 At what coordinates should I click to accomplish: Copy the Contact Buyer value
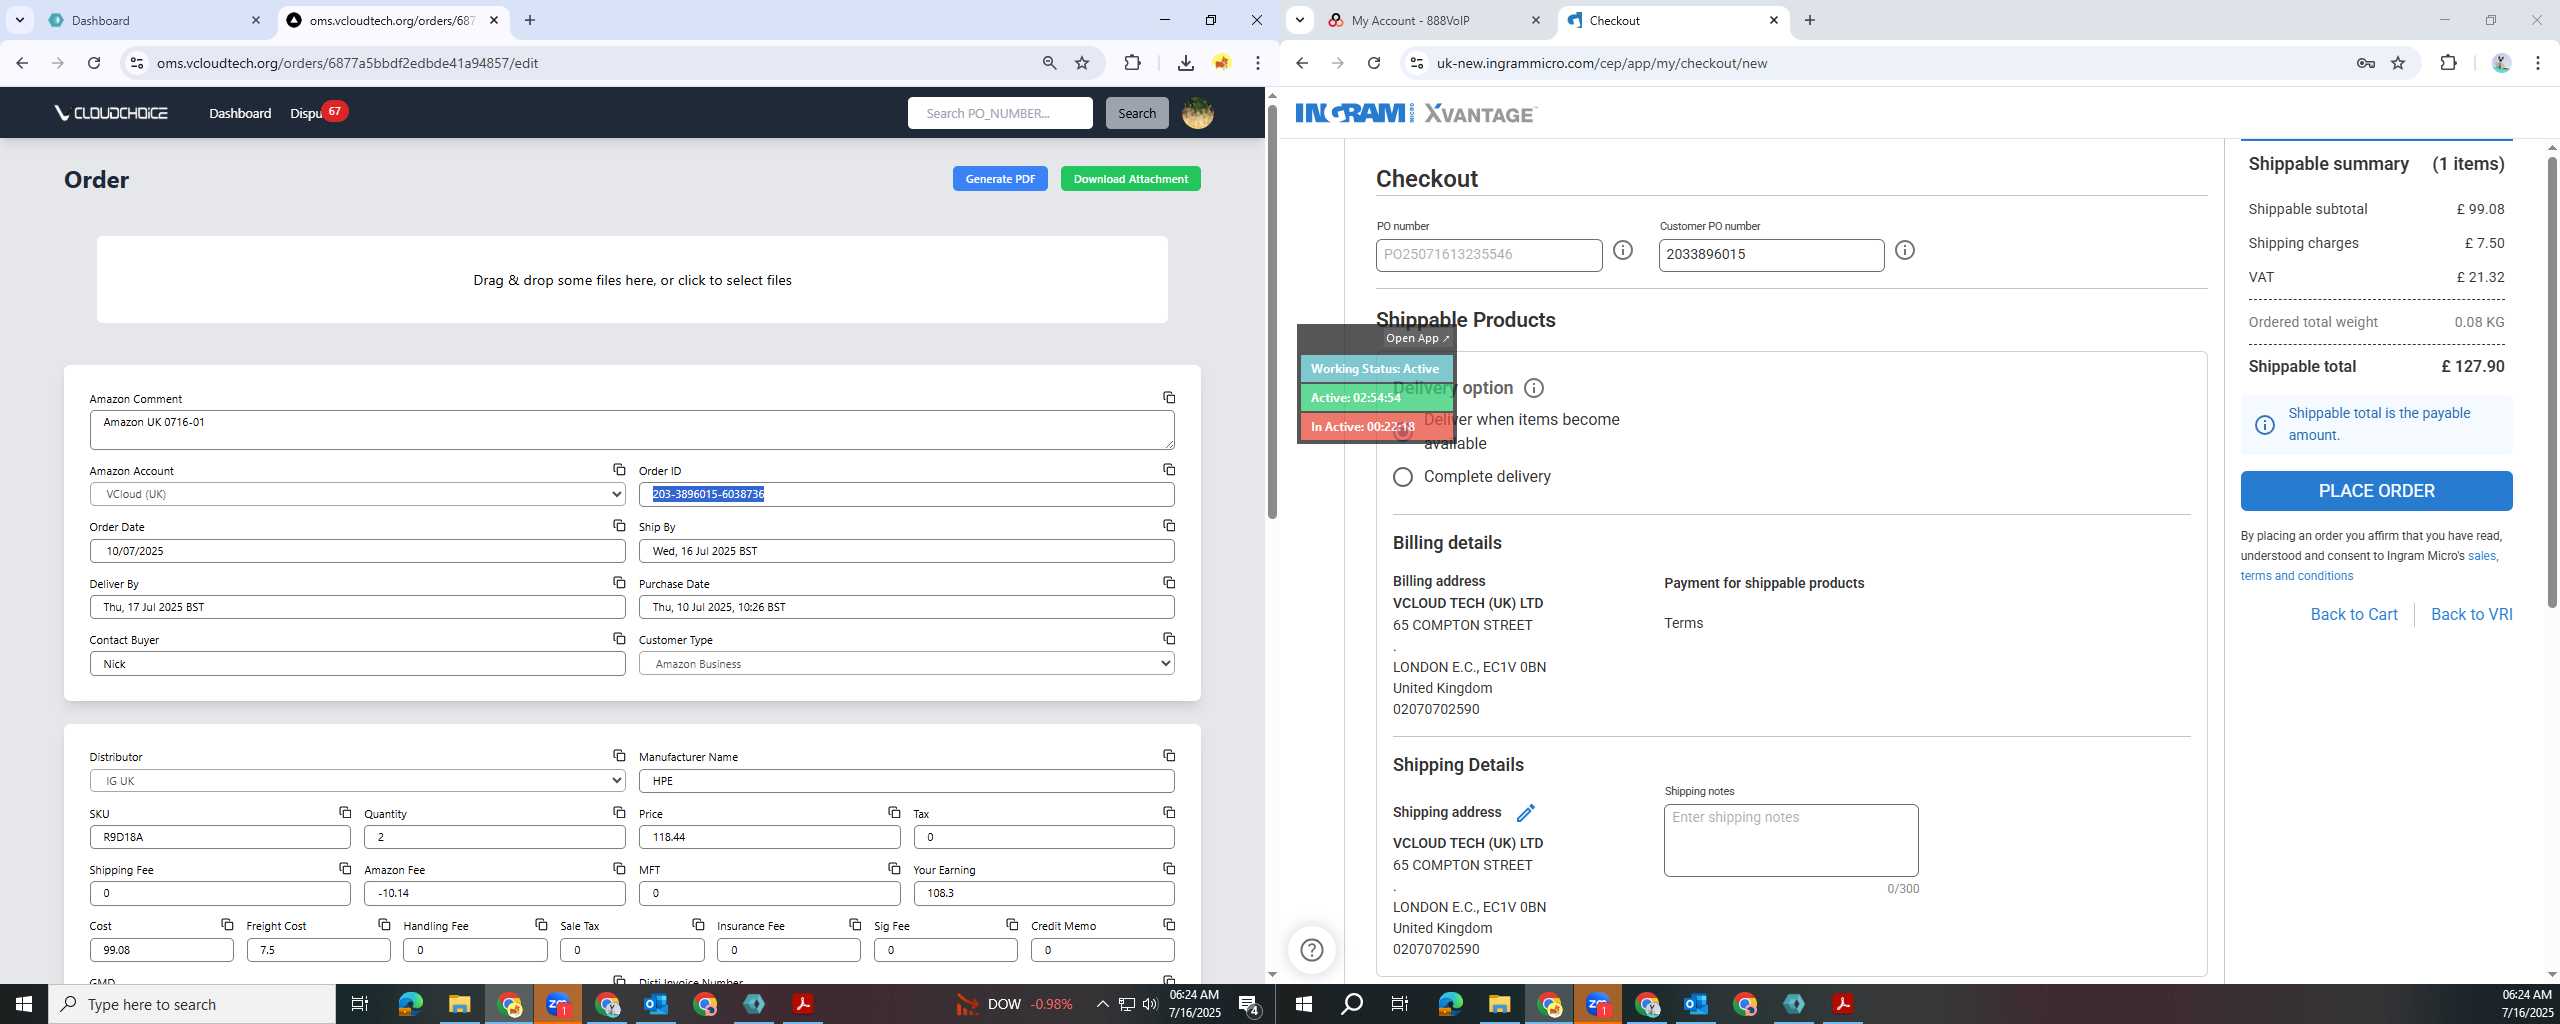click(x=619, y=638)
